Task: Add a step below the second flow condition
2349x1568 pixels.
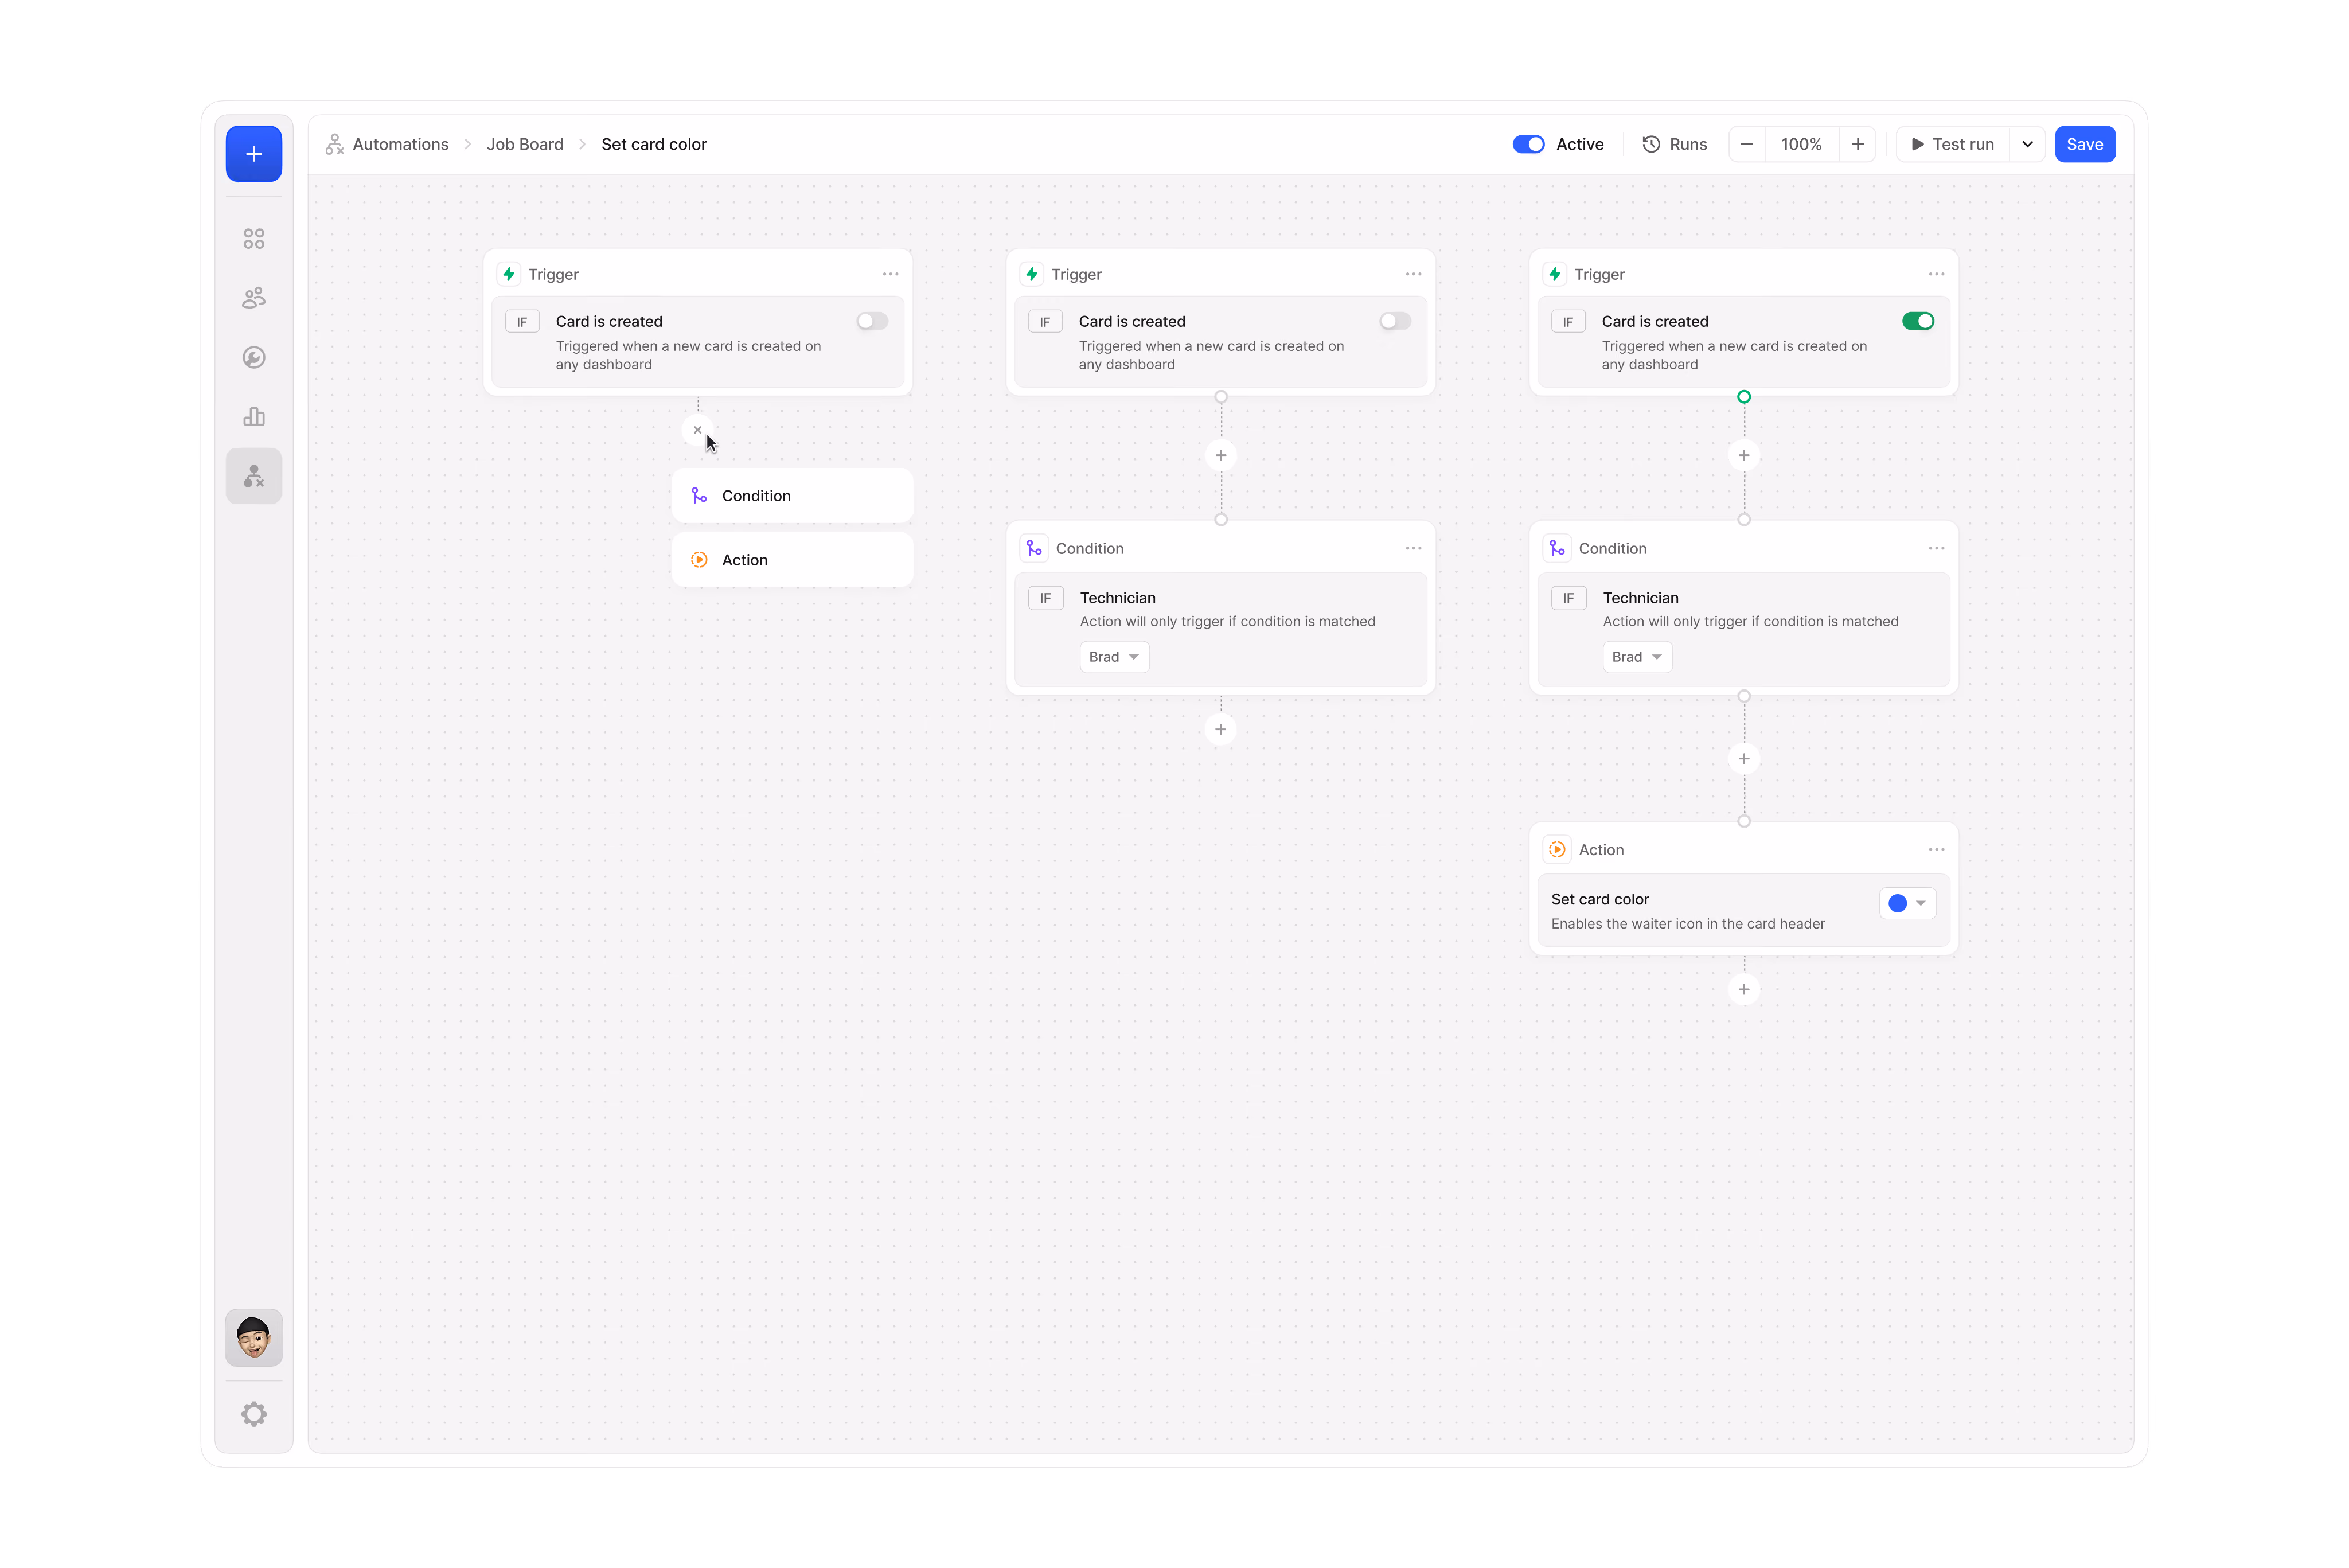Action: coord(1221,730)
